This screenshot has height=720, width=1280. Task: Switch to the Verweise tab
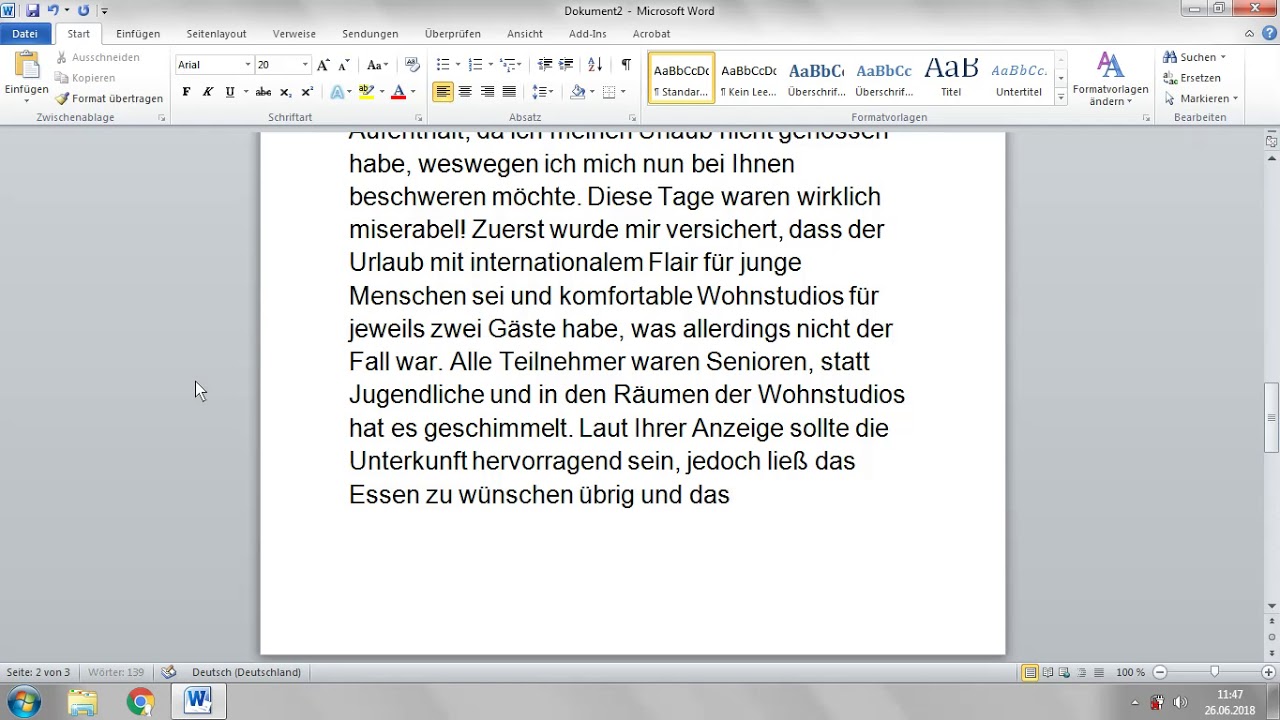coord(294,34)
